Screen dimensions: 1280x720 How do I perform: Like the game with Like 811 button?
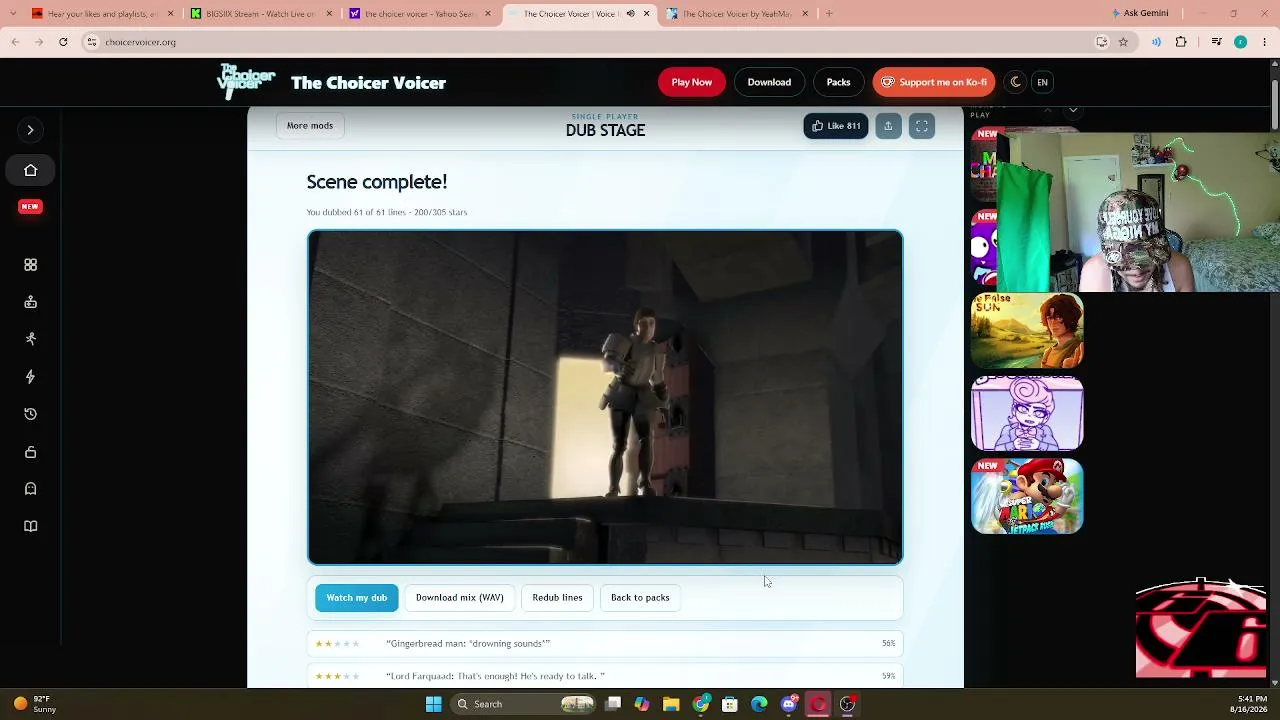pyautogui.click(x=836, y=126)
